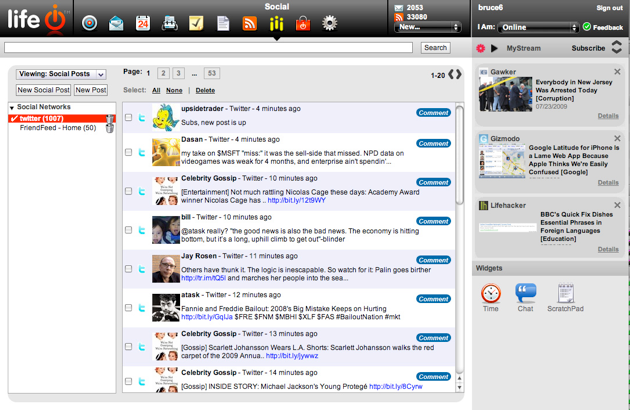Image resolution: width=630 pixels, height=410 pixels.
Task: Open the Chat widget
Action: pos(525,293)
